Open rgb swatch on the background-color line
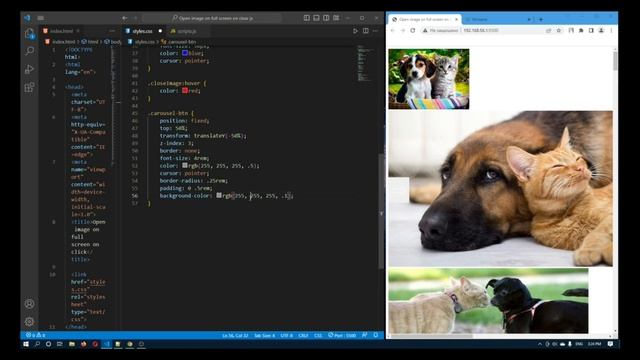Image resolution: width=640 pixels, height=360 pixels. [219, 196]
